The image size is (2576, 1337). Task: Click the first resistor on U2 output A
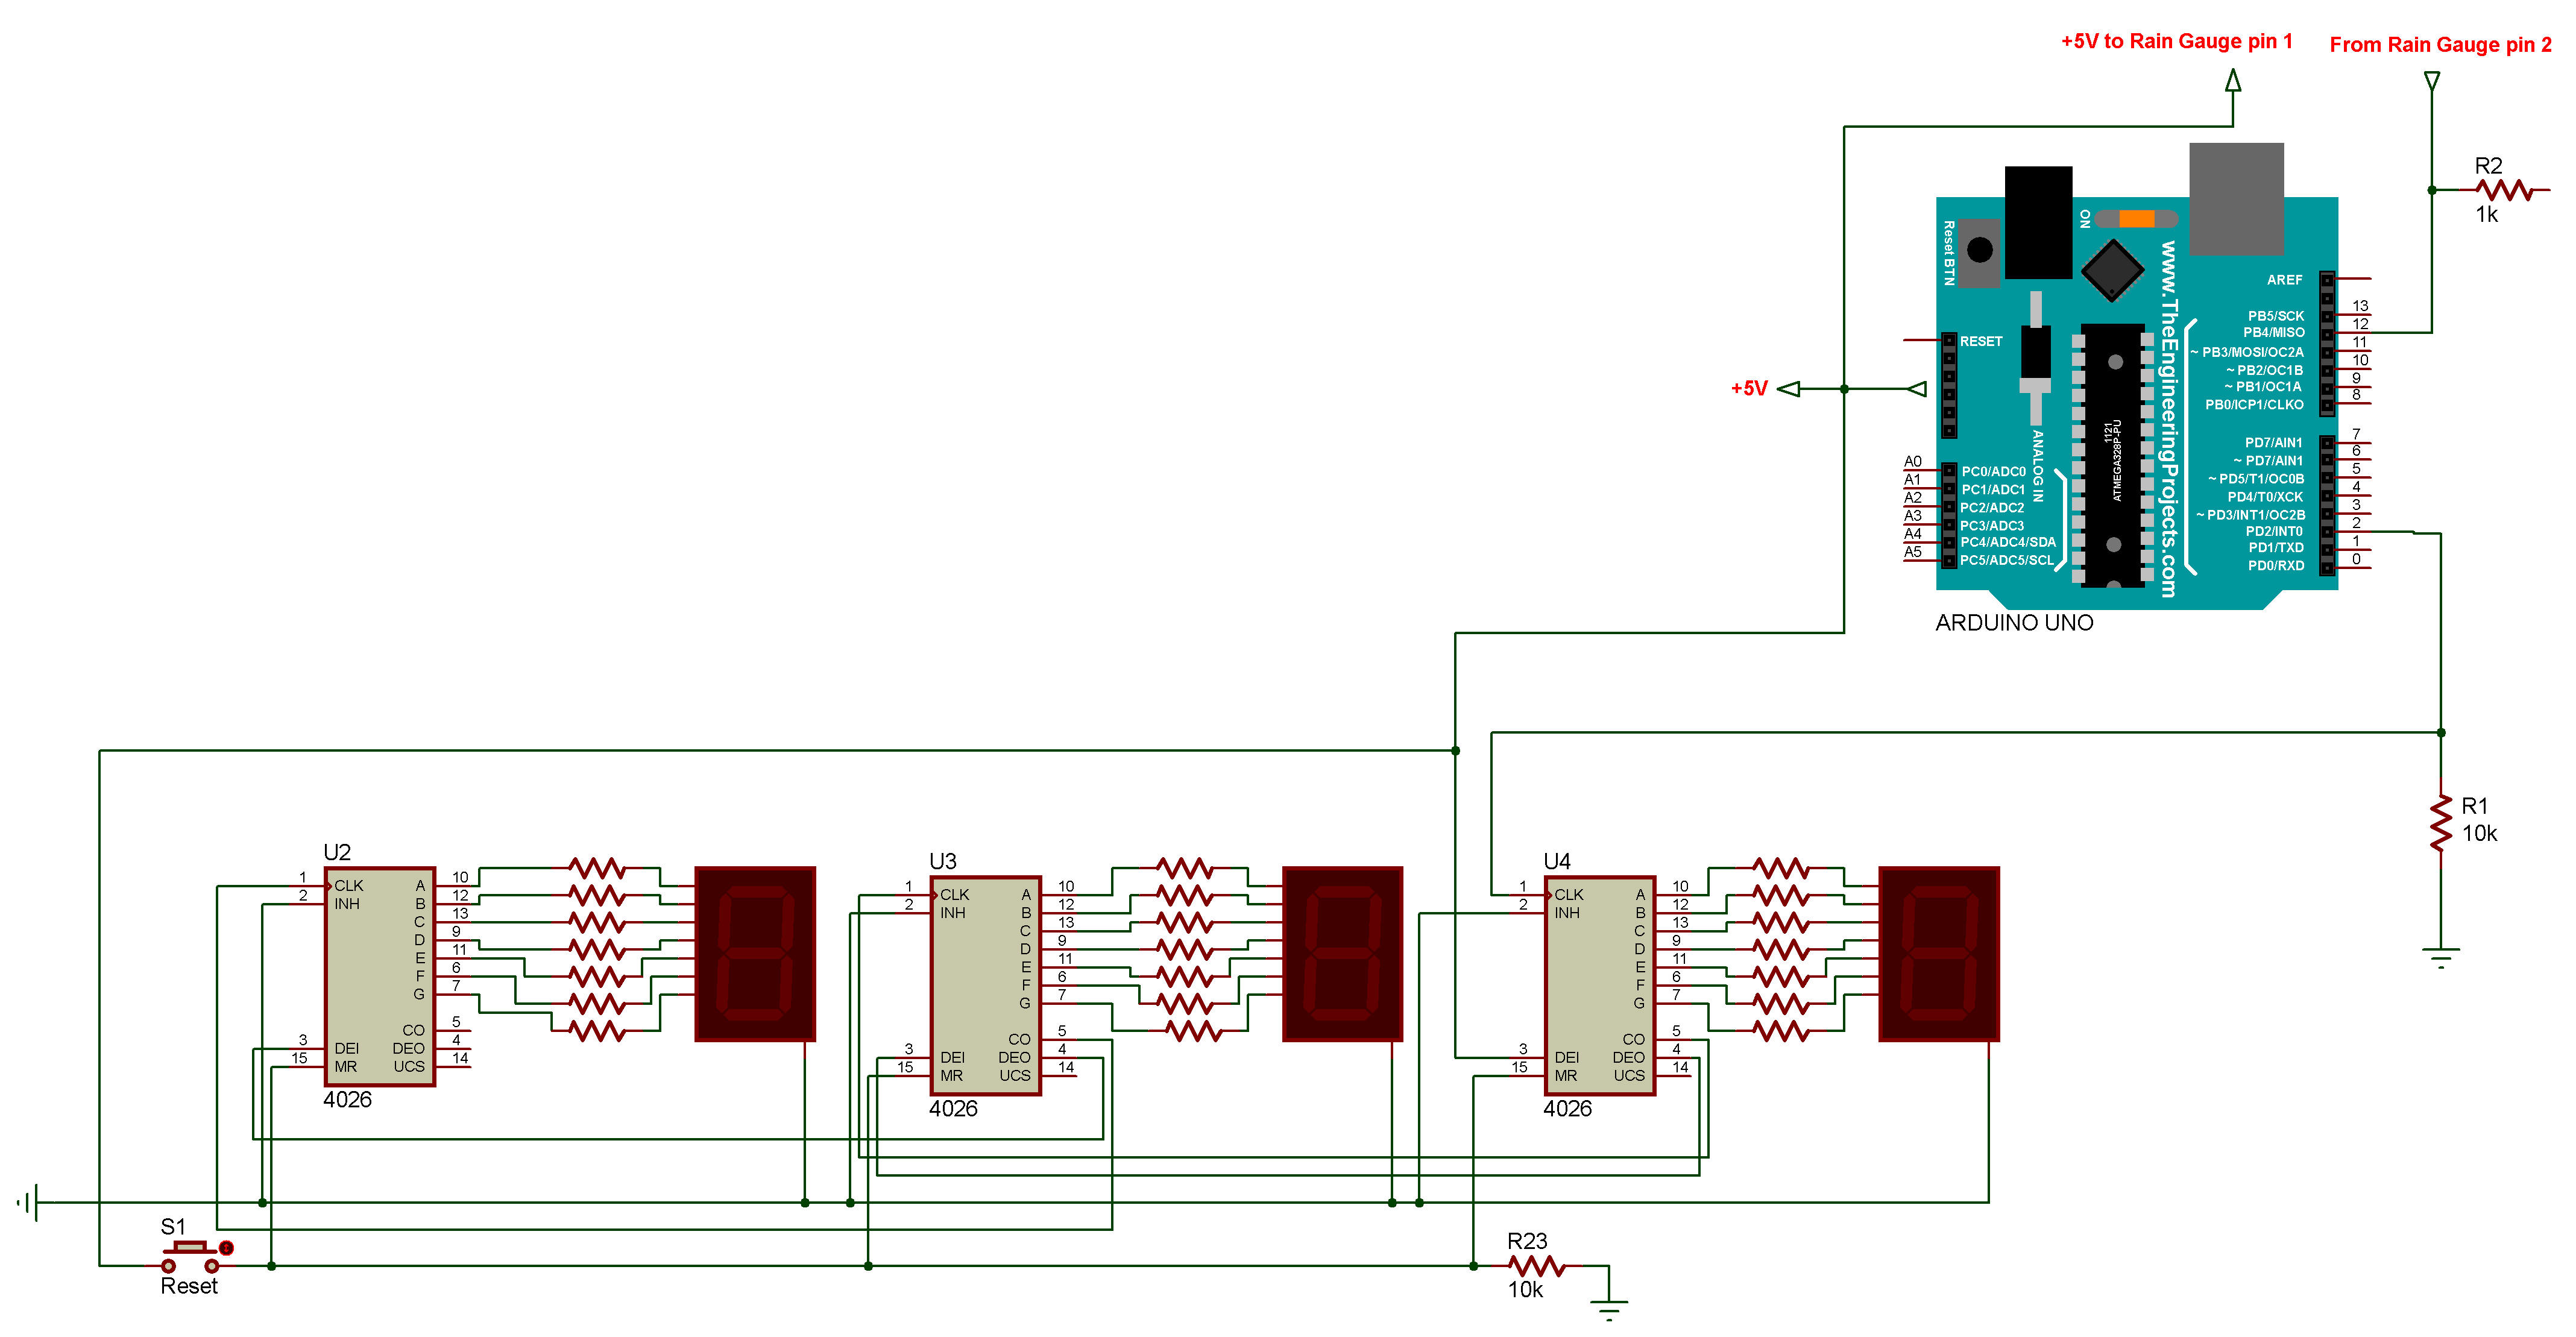(x=598, y=867)
